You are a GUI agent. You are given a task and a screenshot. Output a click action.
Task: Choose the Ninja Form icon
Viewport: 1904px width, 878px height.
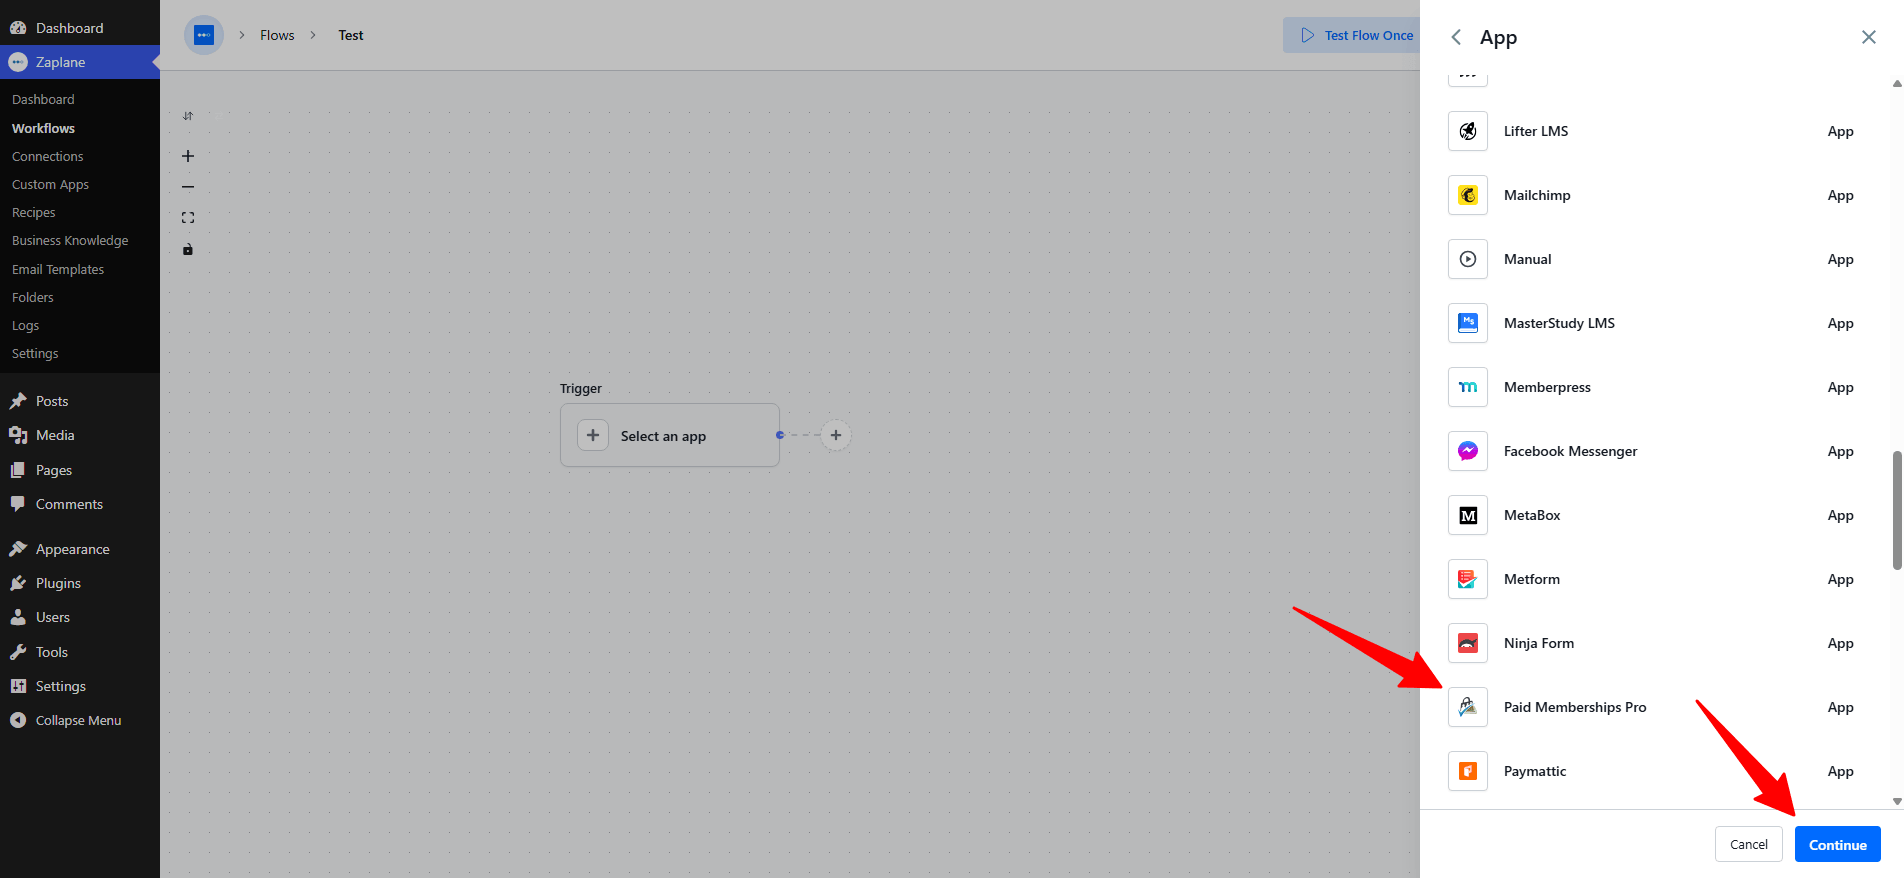click(1468, 643)
